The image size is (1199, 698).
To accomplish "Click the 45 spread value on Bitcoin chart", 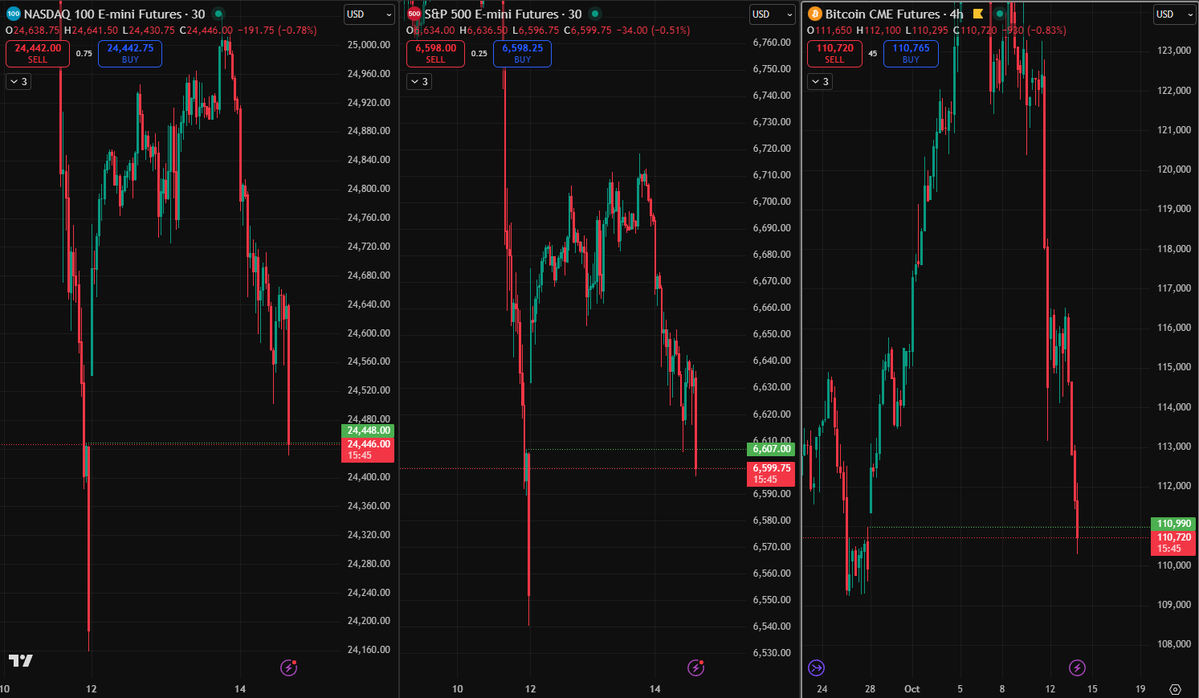I will click(x=872, y=54).
